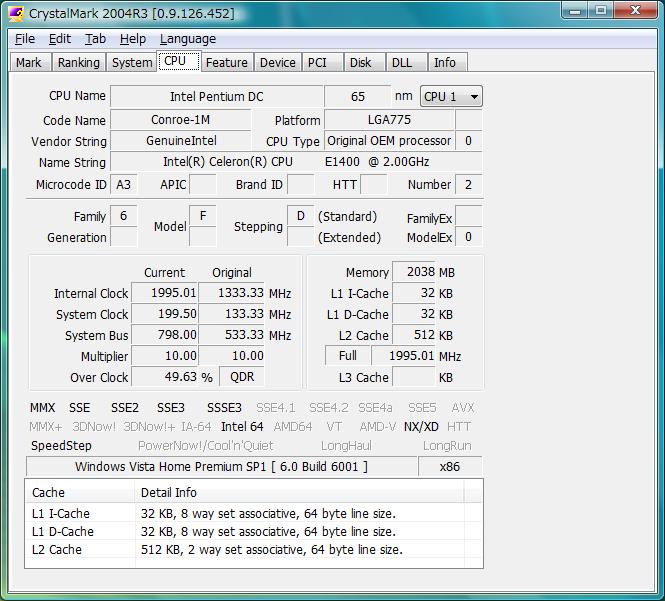Click original System Bus 533.33 value

[232, 335]
